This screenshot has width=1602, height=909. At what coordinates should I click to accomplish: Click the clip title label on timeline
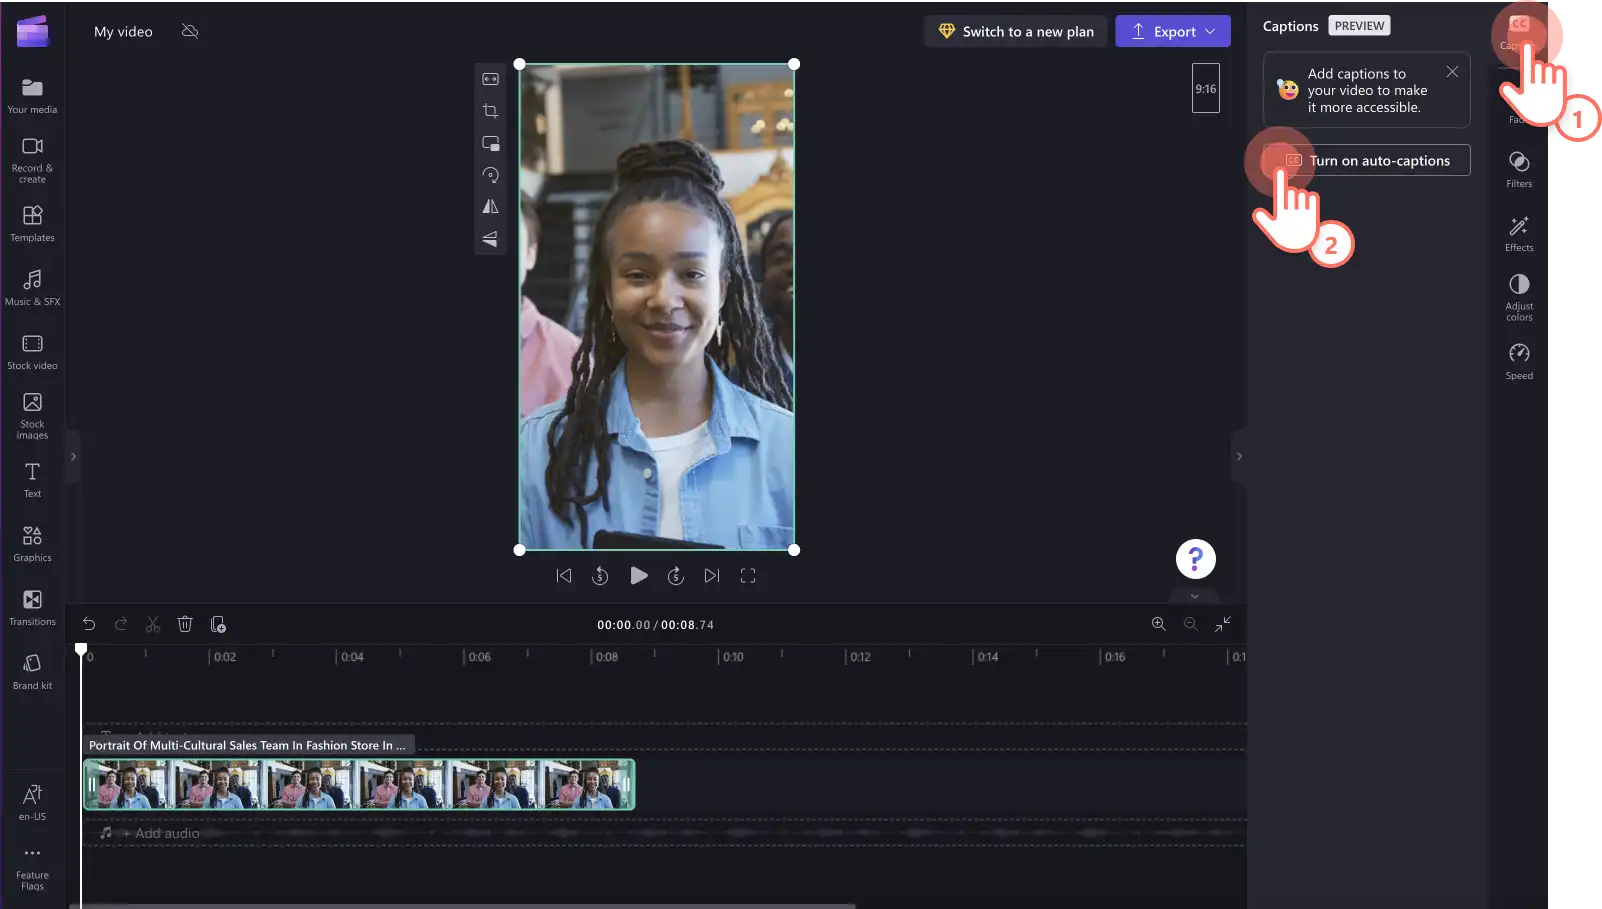(248, 745)
